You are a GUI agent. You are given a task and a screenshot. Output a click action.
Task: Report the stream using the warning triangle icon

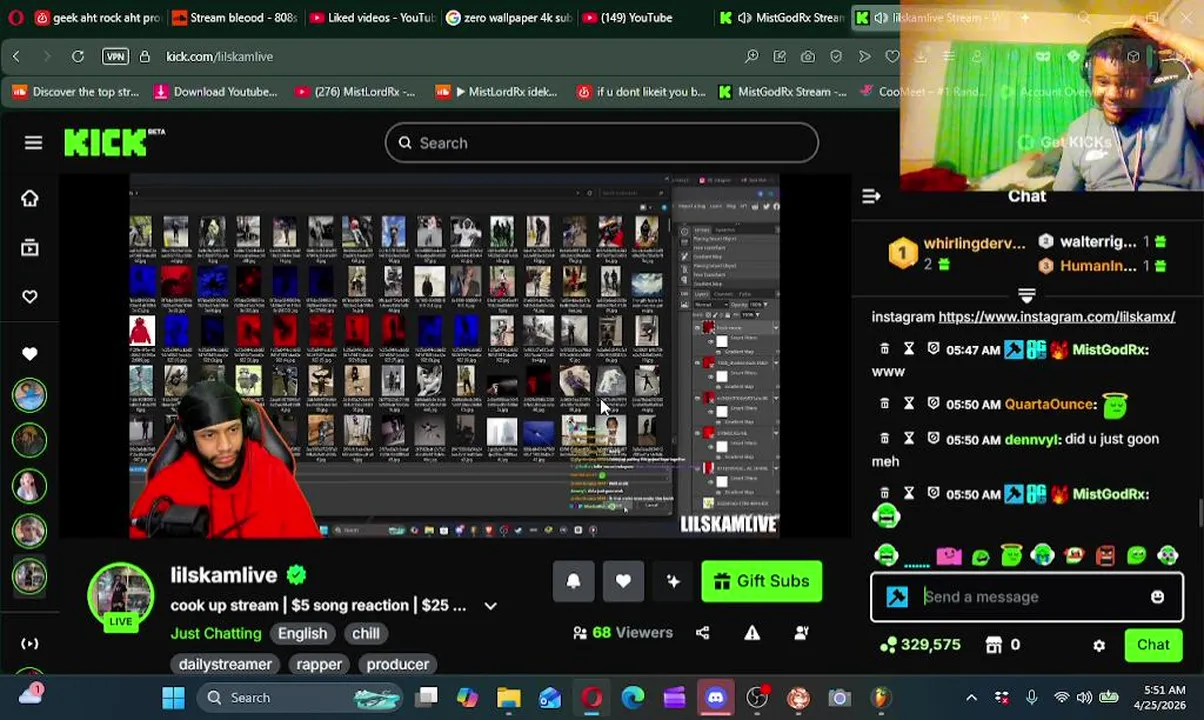coord(752,633)
